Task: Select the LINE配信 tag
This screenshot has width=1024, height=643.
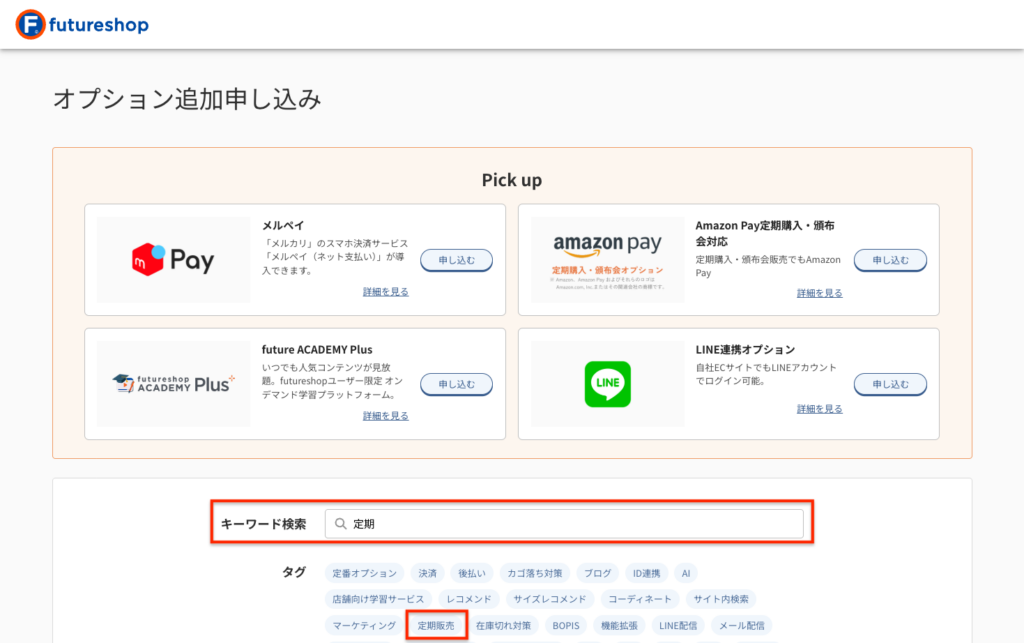Action: pyautogui.click(x=678, y=626)
